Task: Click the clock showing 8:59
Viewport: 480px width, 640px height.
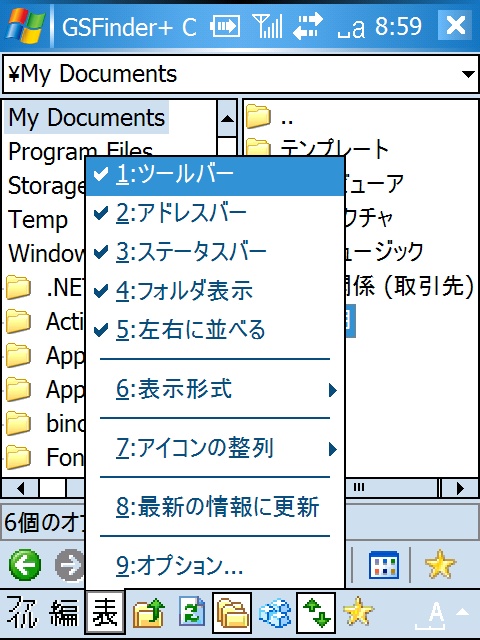Action: point(398,26)
